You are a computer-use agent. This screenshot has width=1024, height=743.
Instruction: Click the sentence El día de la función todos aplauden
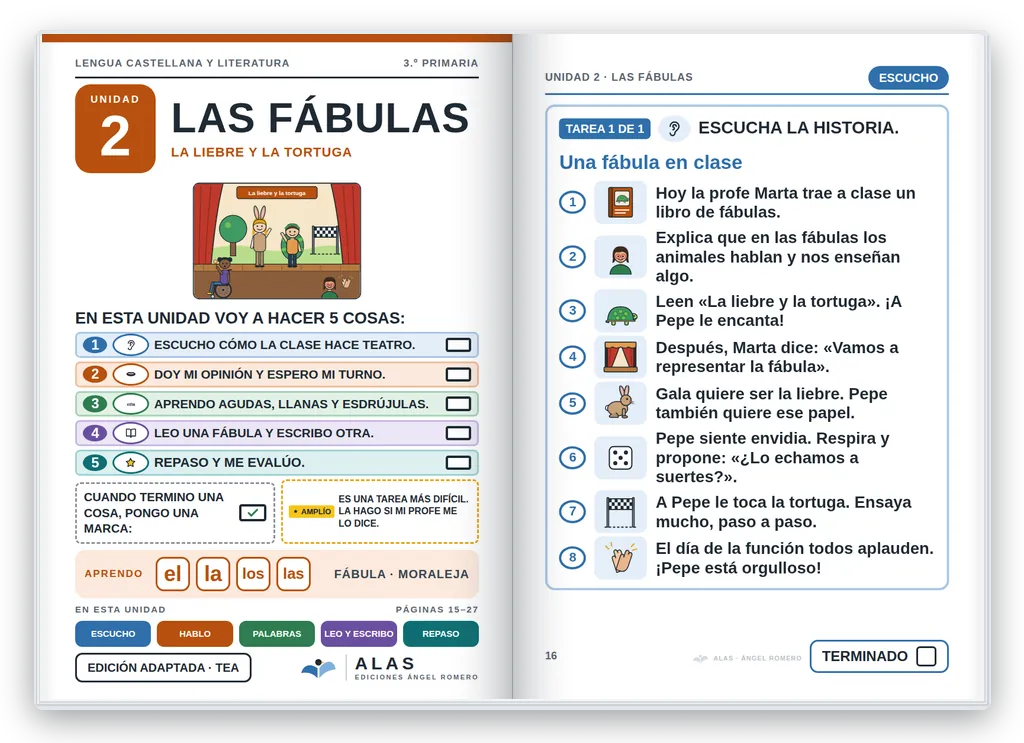(x=795, y=548)
